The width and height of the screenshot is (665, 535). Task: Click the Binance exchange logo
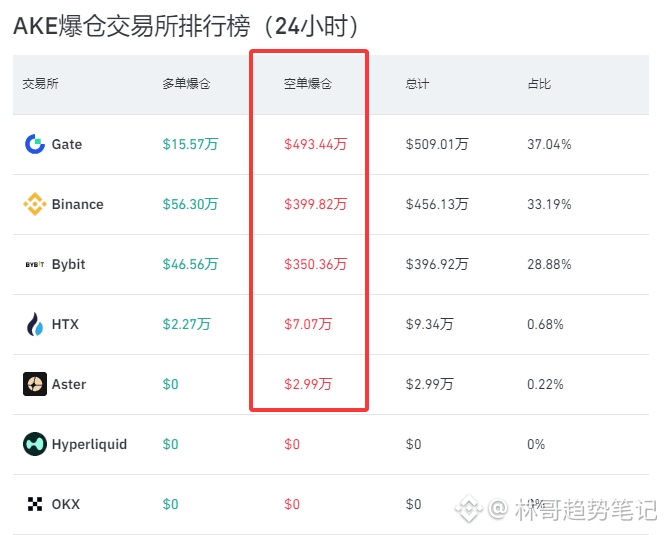(35, 204)
